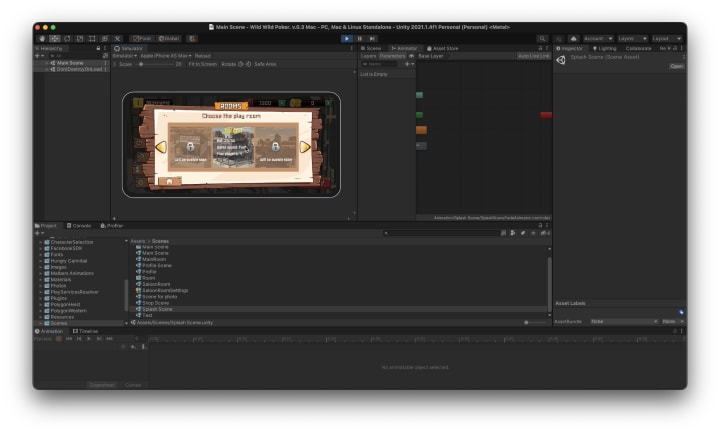The height and width of the screenshot is (433, 720).
Task: Switch to the Hierarchy tab
Action: [x=49, y=48]
